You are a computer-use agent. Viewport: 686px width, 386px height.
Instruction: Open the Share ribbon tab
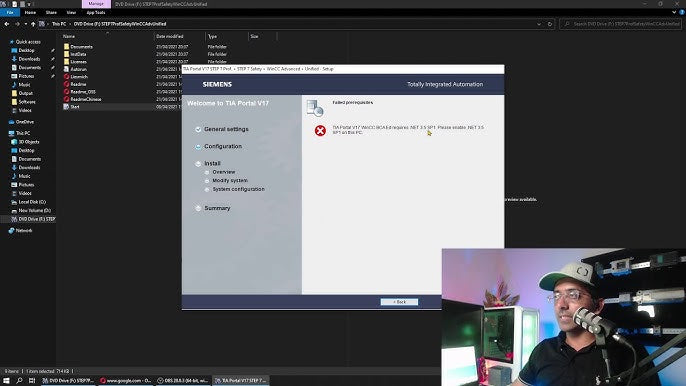[x=51, y=13]
